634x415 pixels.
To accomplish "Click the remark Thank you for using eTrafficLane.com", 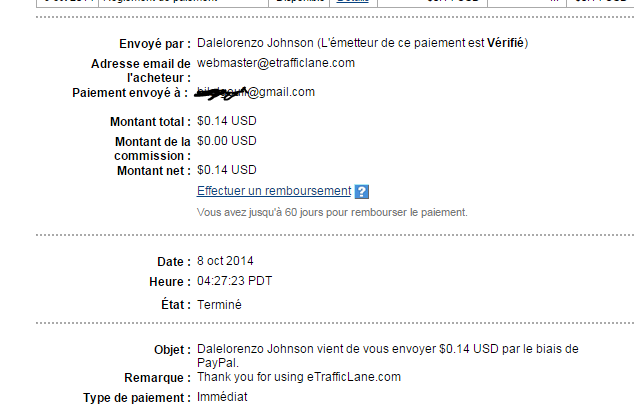I will [x=299, y=377].
